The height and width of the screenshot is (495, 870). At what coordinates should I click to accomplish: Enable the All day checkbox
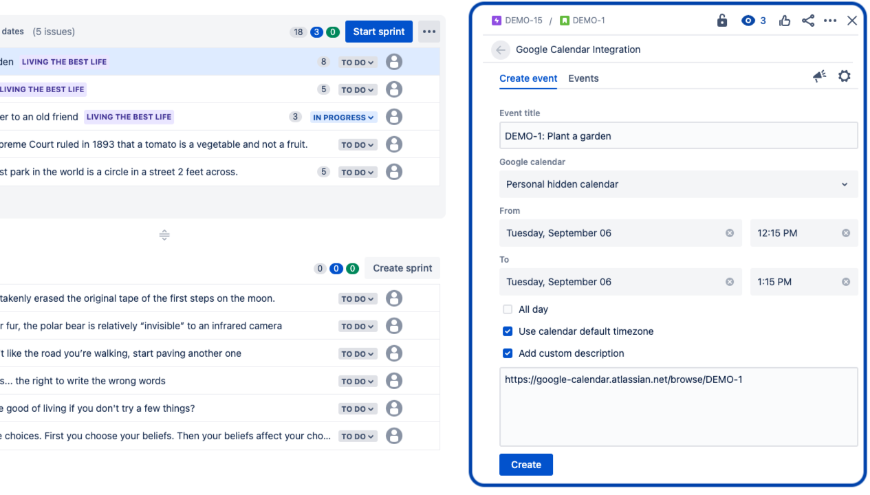pos(508,310)
